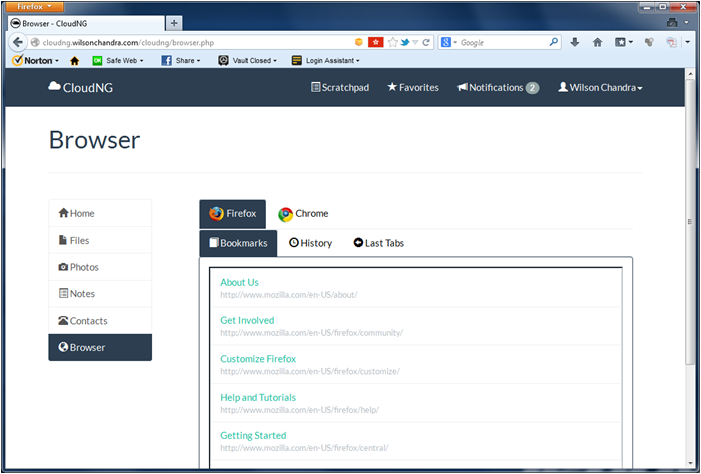The width and height of the screenshot is (701, 474).
Task: Open the About Us bookmark
Action: [x=239, y=282]
